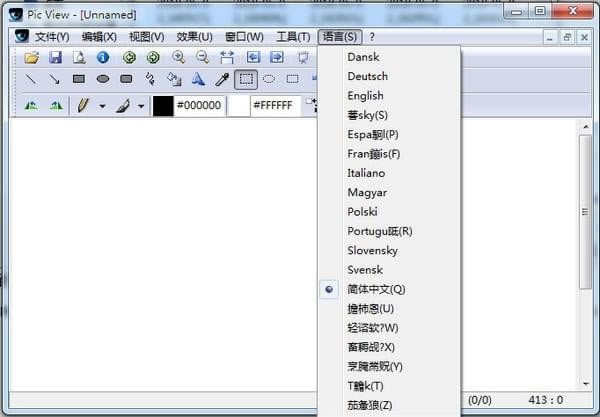
Task: Click the zoom out magnifier
Action: click(203, 58)
